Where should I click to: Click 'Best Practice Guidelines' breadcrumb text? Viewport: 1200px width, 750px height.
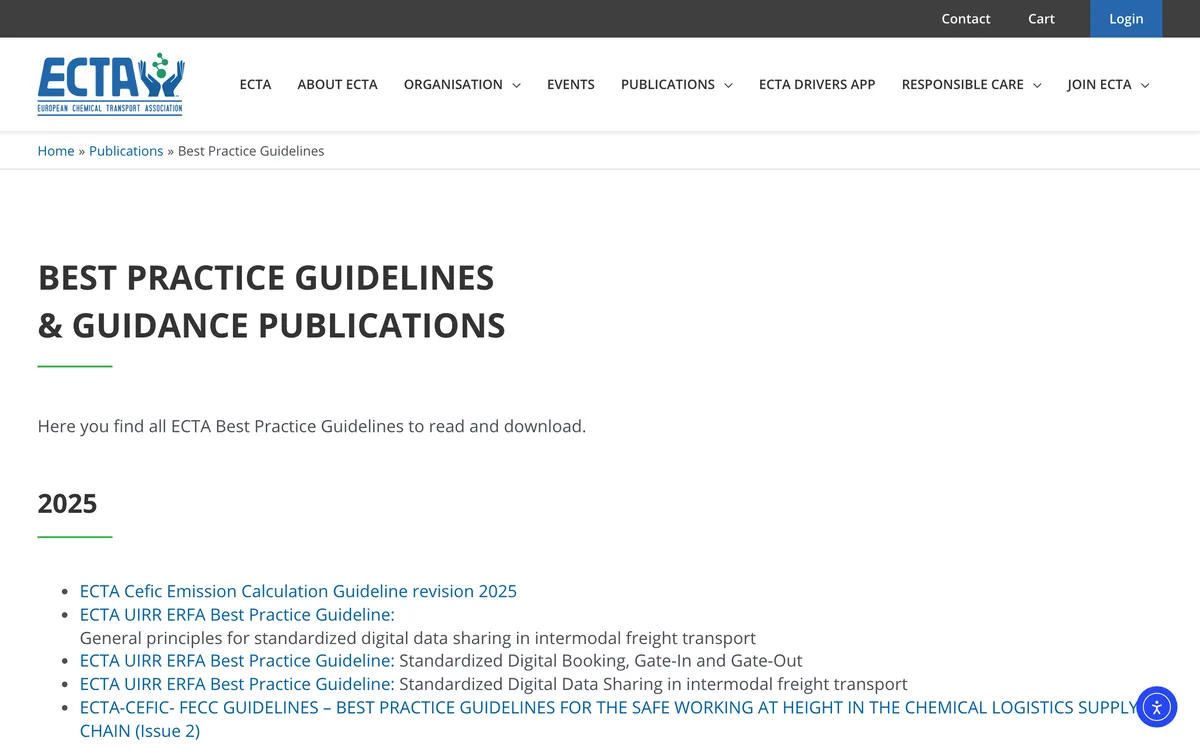(251, 151)
